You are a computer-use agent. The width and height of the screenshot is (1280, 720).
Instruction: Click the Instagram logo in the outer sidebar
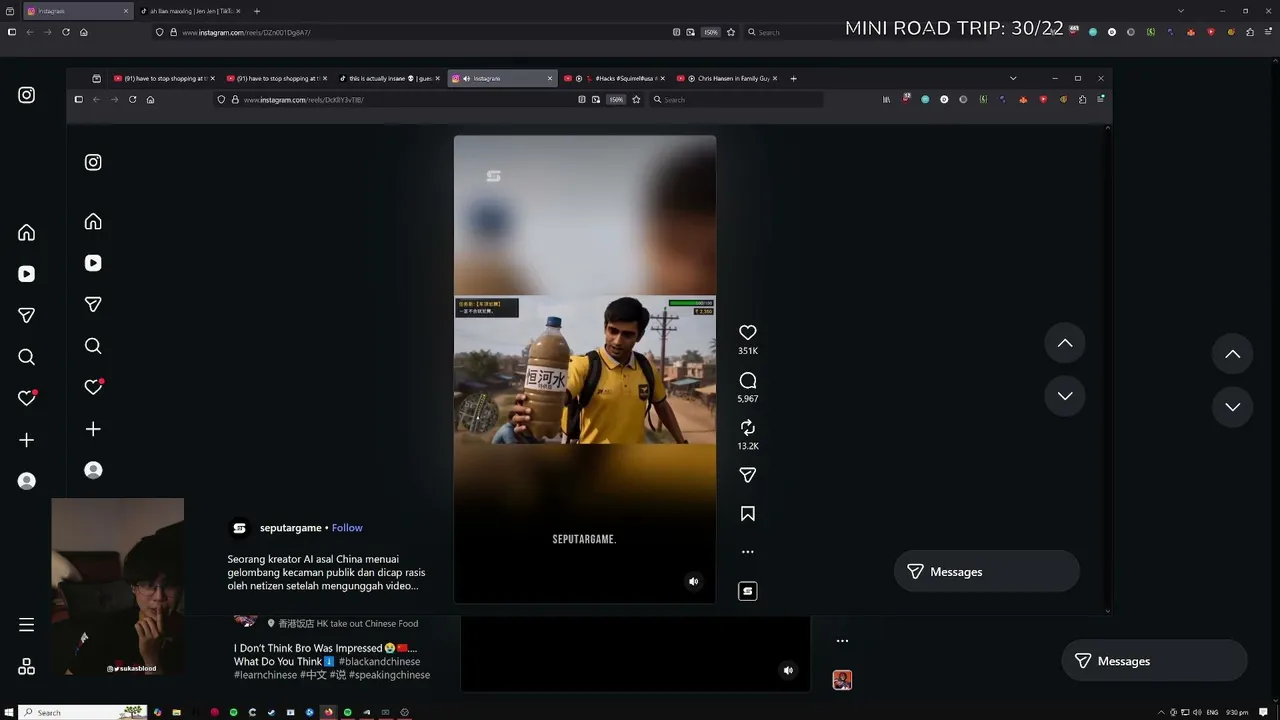point(27,95)
